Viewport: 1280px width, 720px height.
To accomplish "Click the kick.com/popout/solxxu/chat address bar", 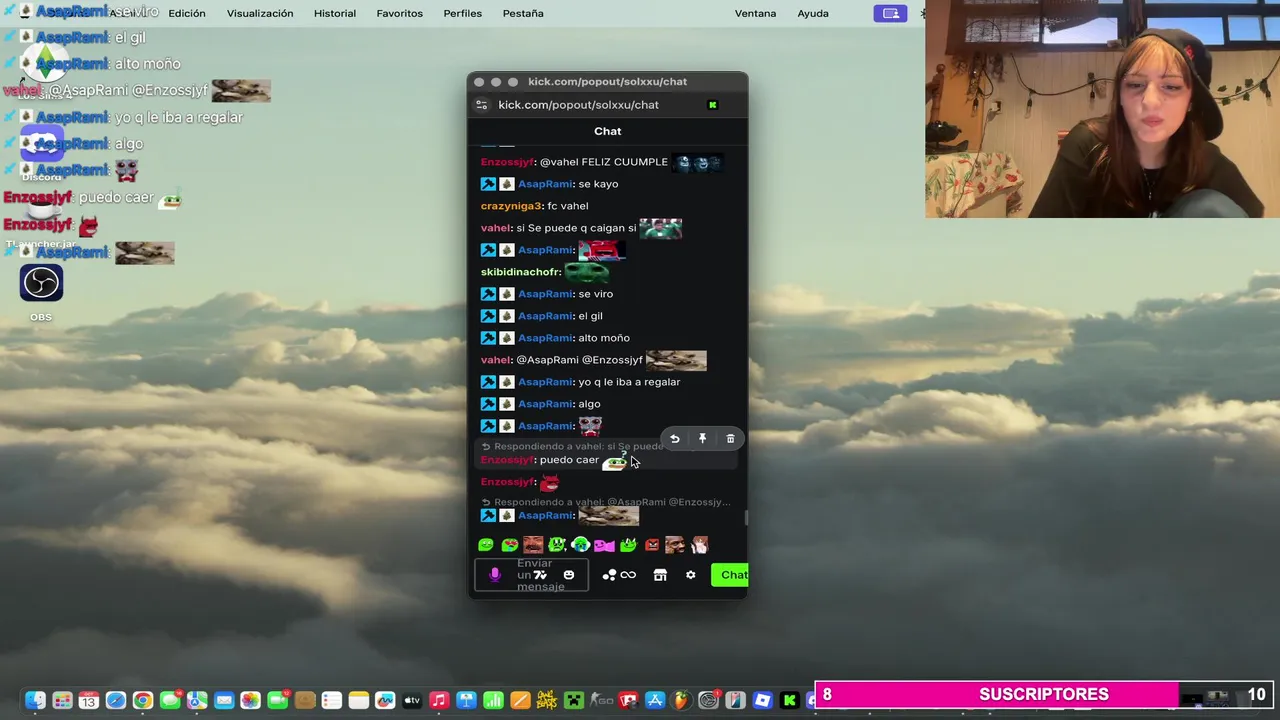I will [578, 105].
